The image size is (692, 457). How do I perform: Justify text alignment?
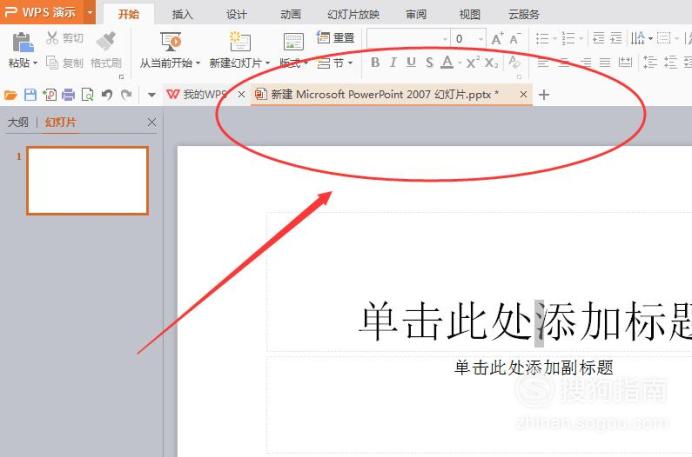click(605, 63)
